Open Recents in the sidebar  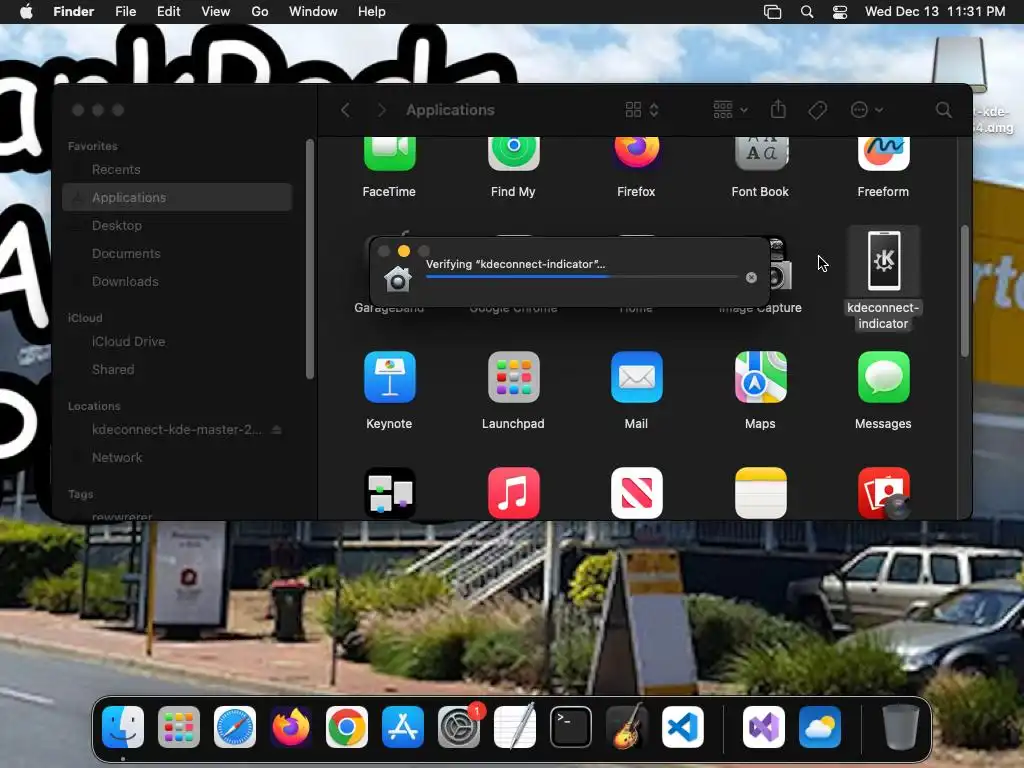[177, 170]
